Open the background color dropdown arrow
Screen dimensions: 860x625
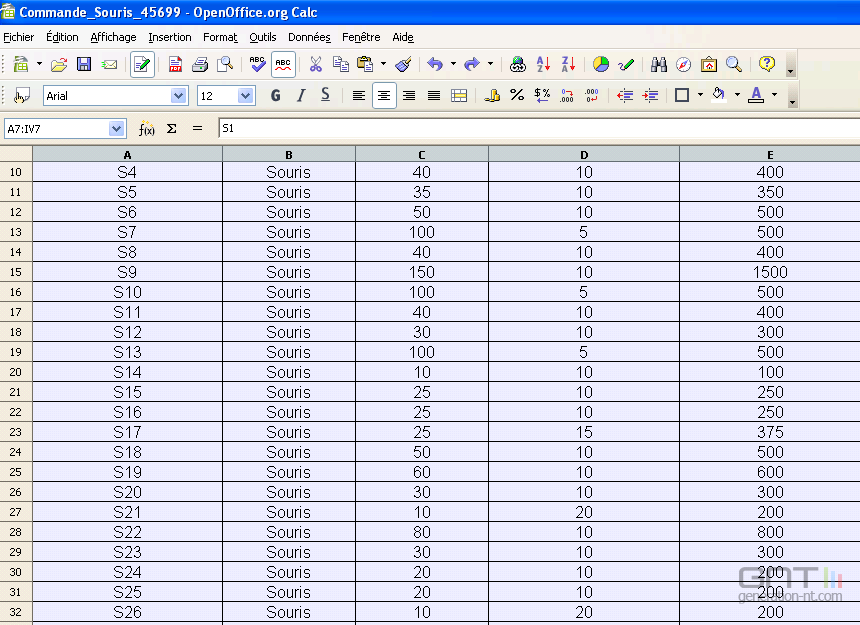(x=737, y=95)
